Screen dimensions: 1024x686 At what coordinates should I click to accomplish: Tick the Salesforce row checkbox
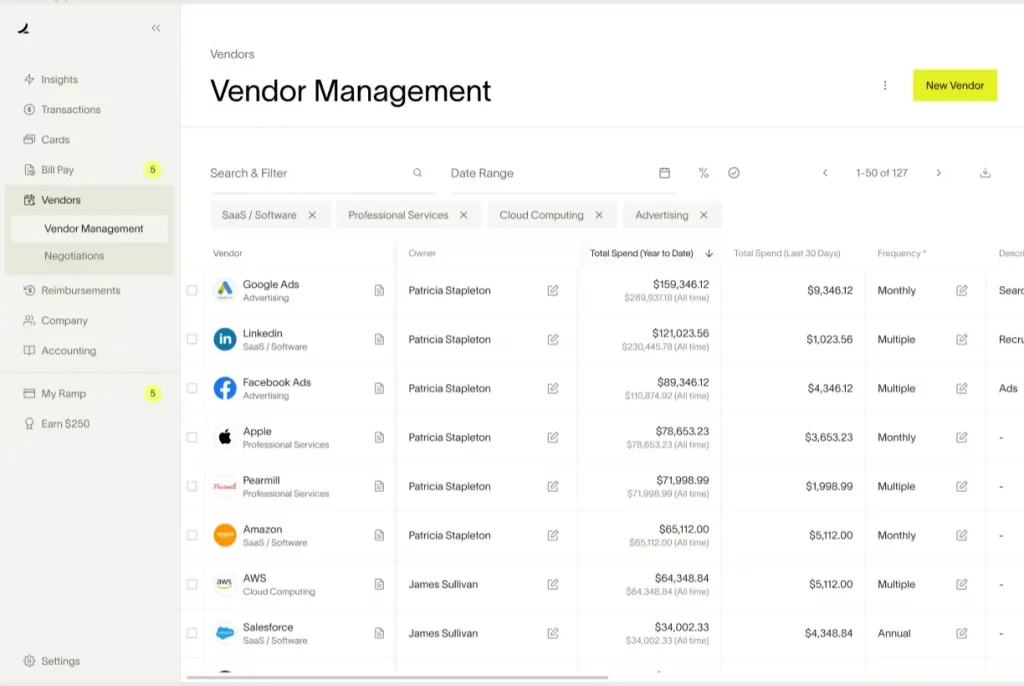[x=191, y=633]
